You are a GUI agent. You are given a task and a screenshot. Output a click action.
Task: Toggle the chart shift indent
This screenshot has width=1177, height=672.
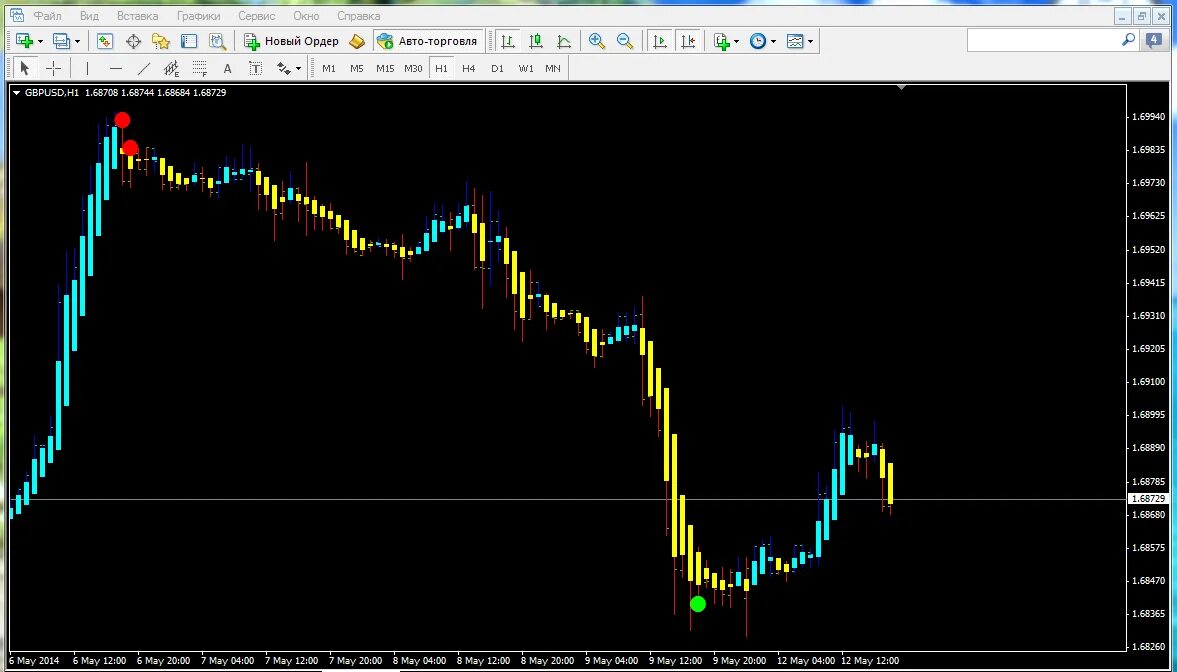688,40
